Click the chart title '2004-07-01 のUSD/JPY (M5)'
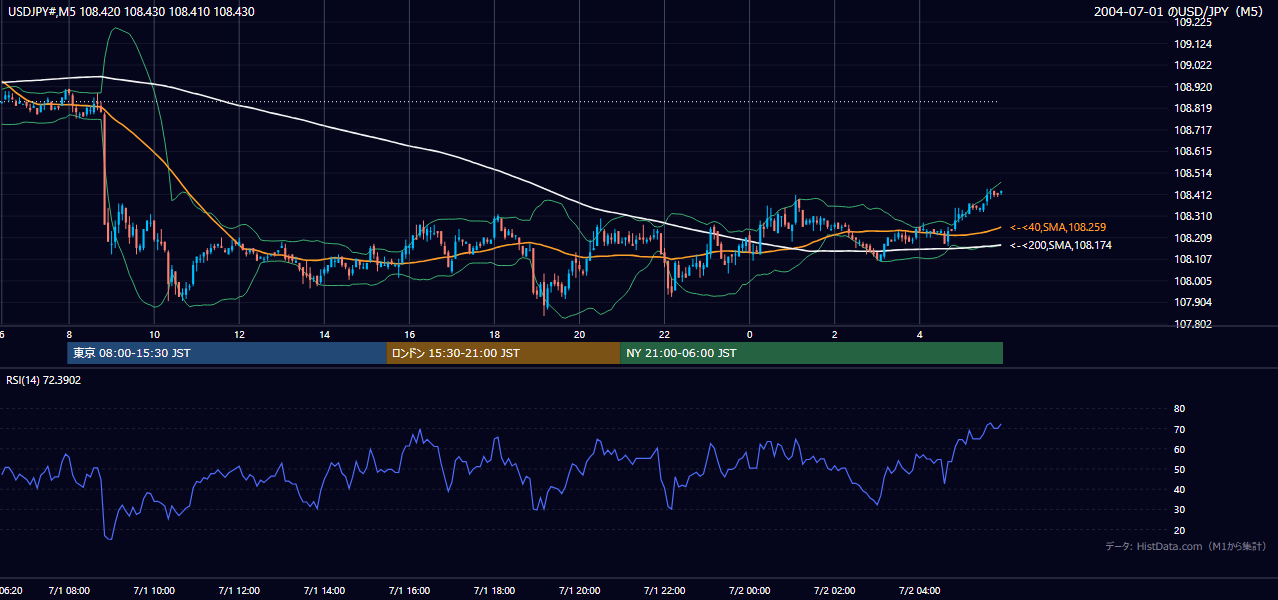1278x600 pixels. tap(1181, 12)
